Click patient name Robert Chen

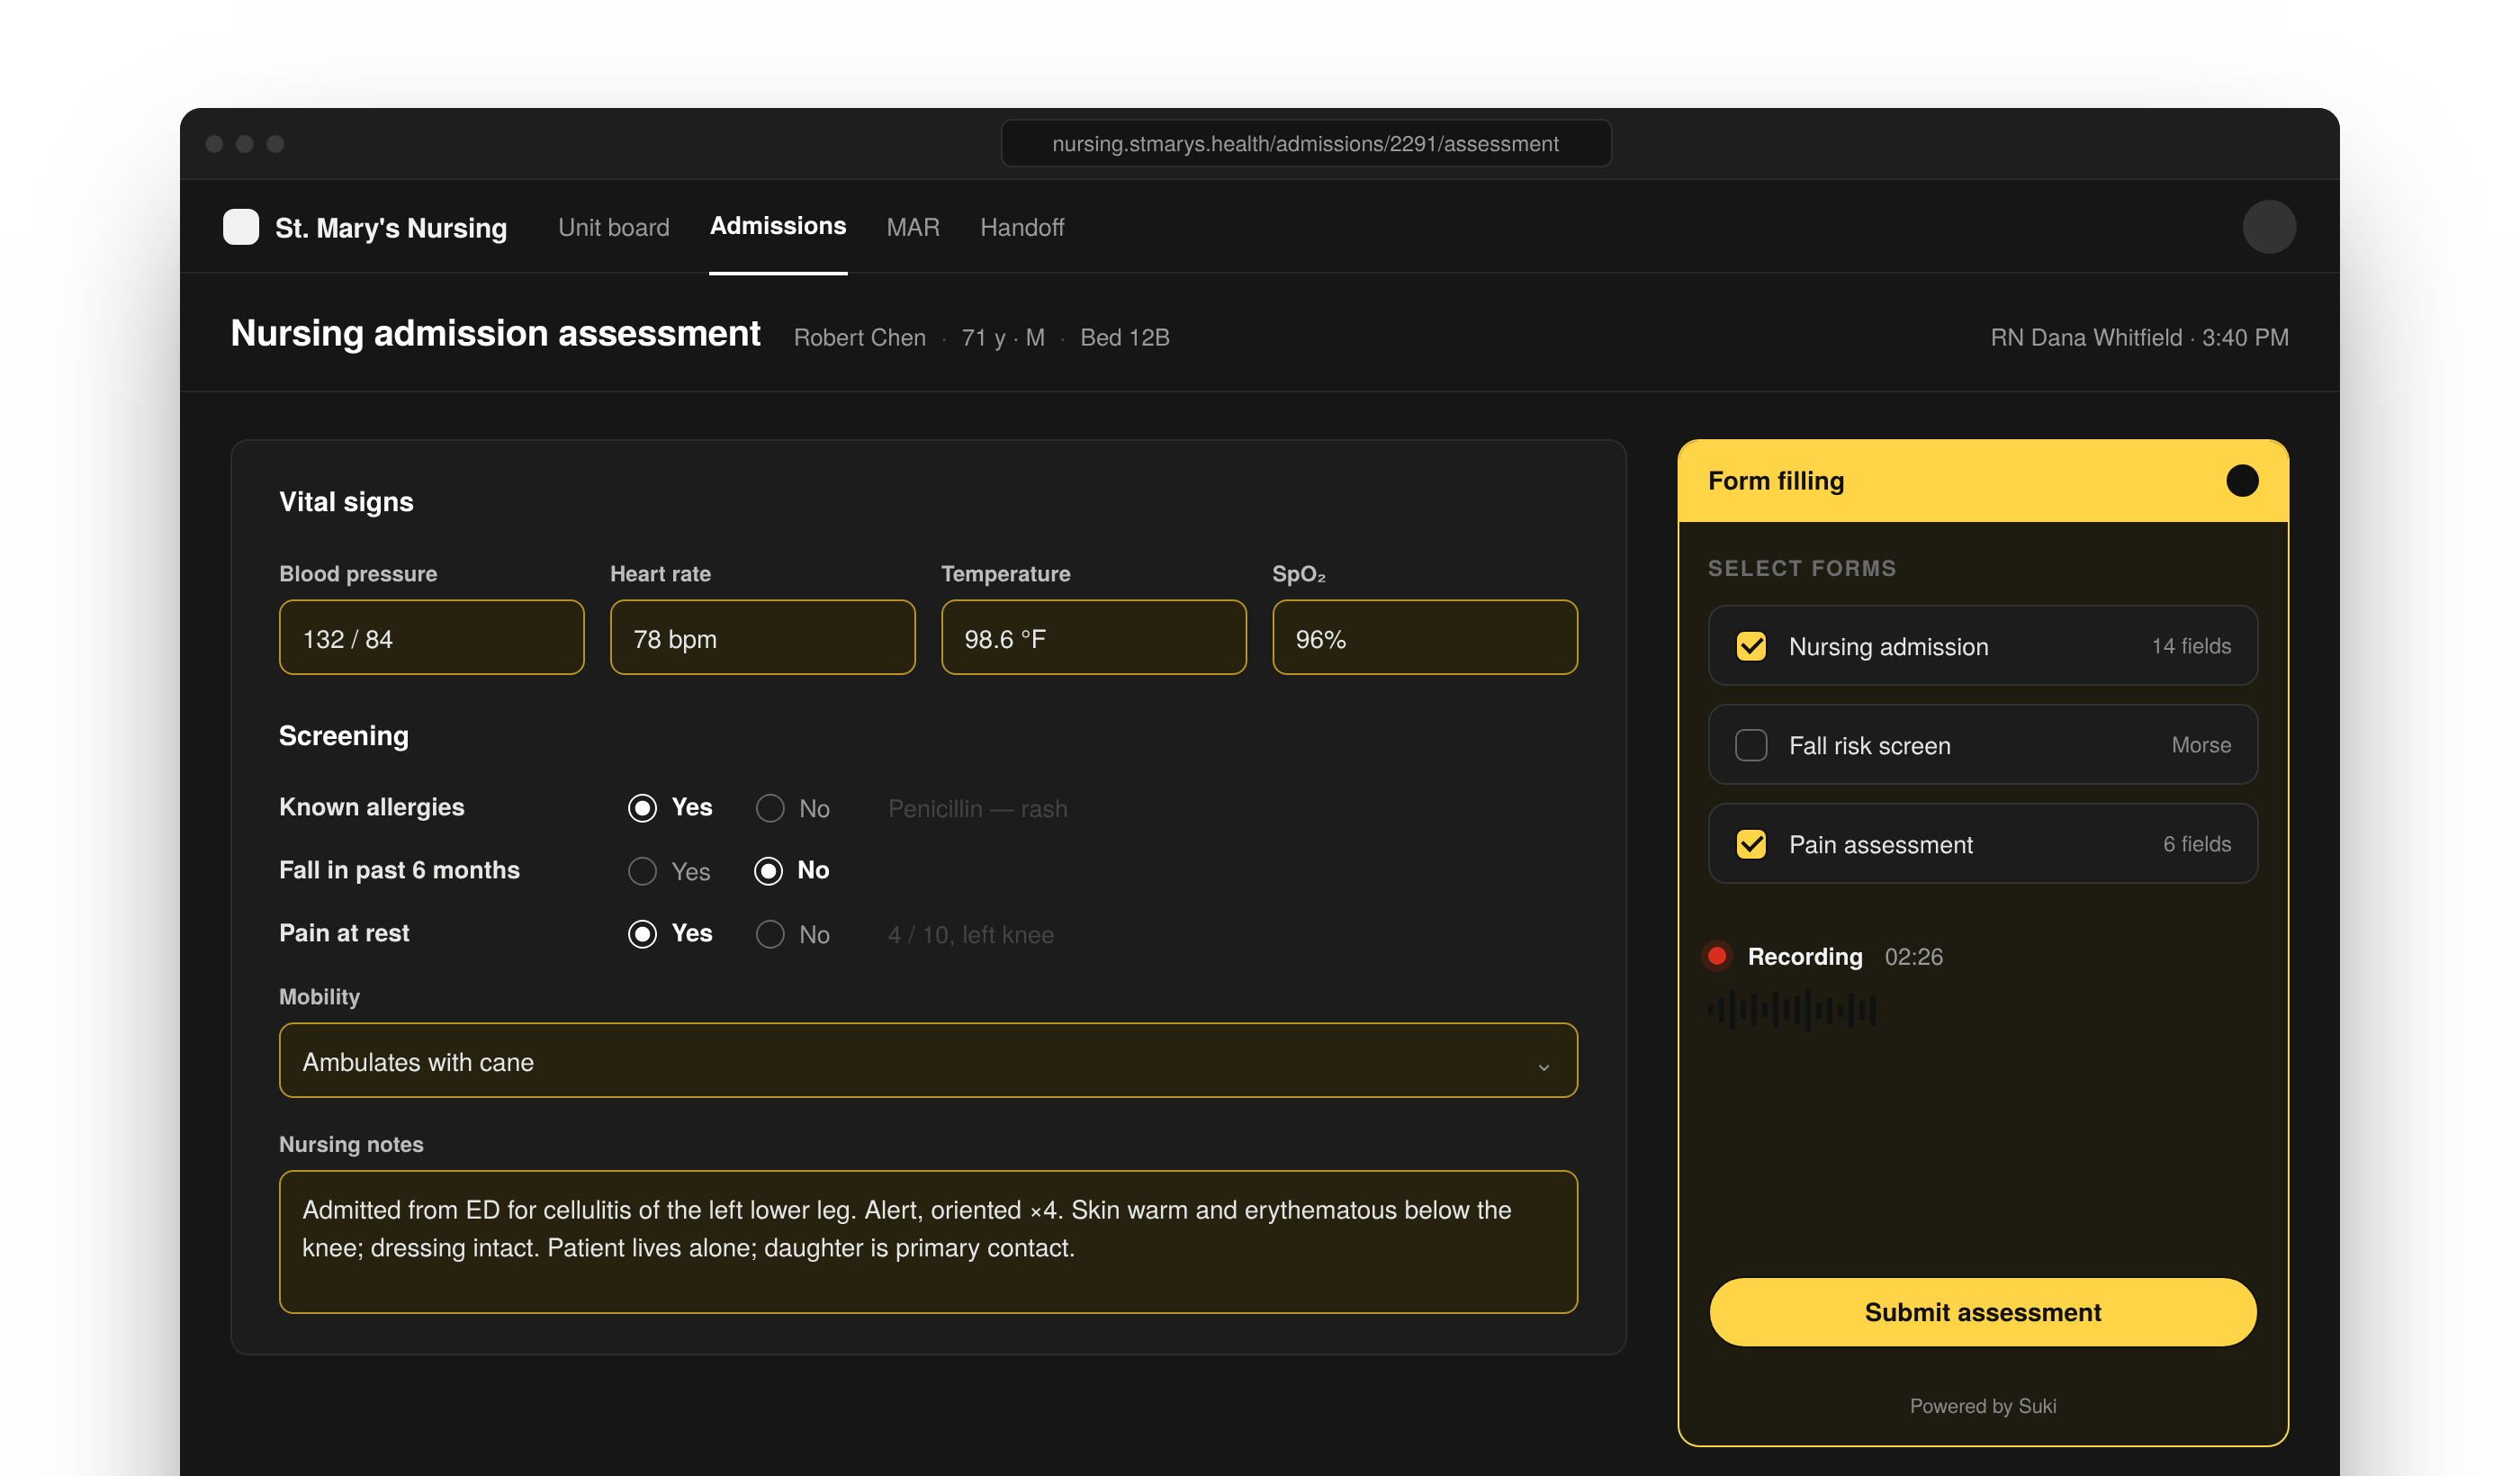click(860, 338)
